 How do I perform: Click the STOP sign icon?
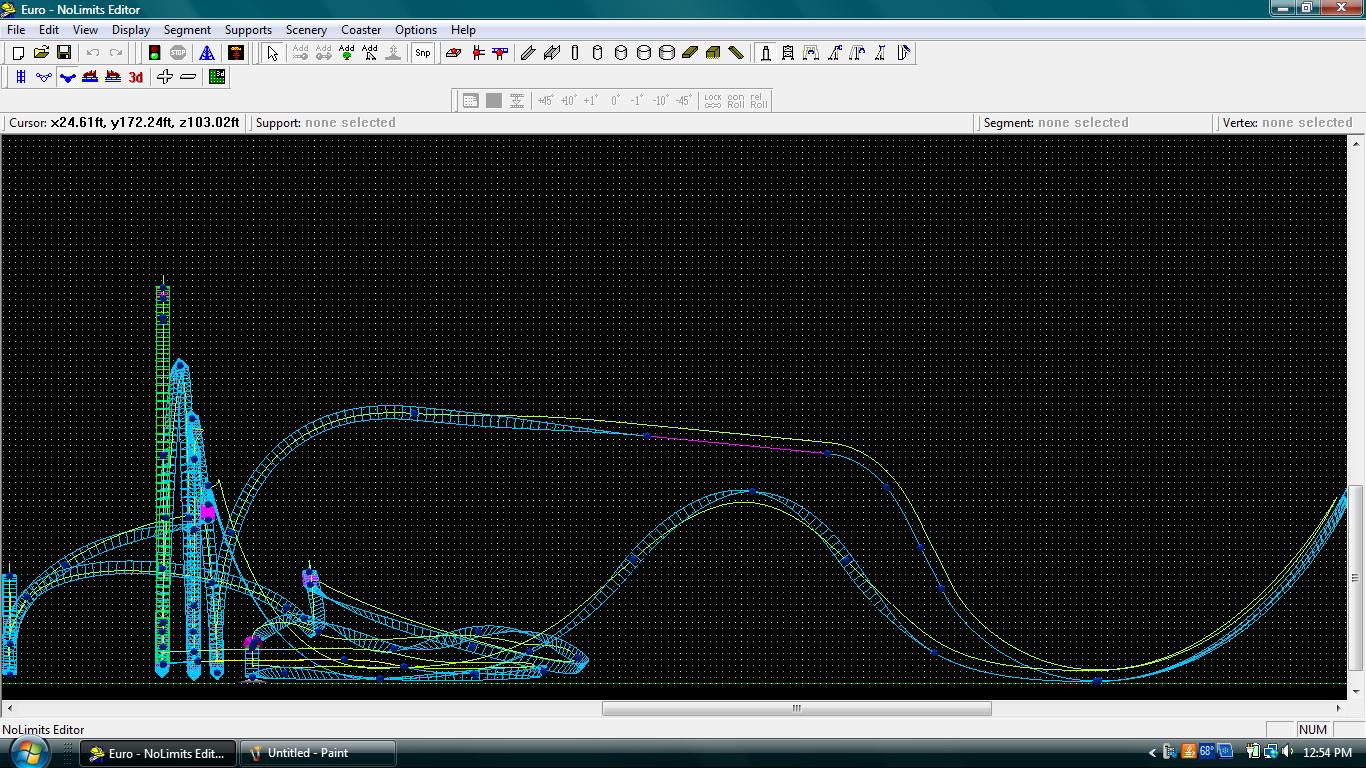click(178, 53)
